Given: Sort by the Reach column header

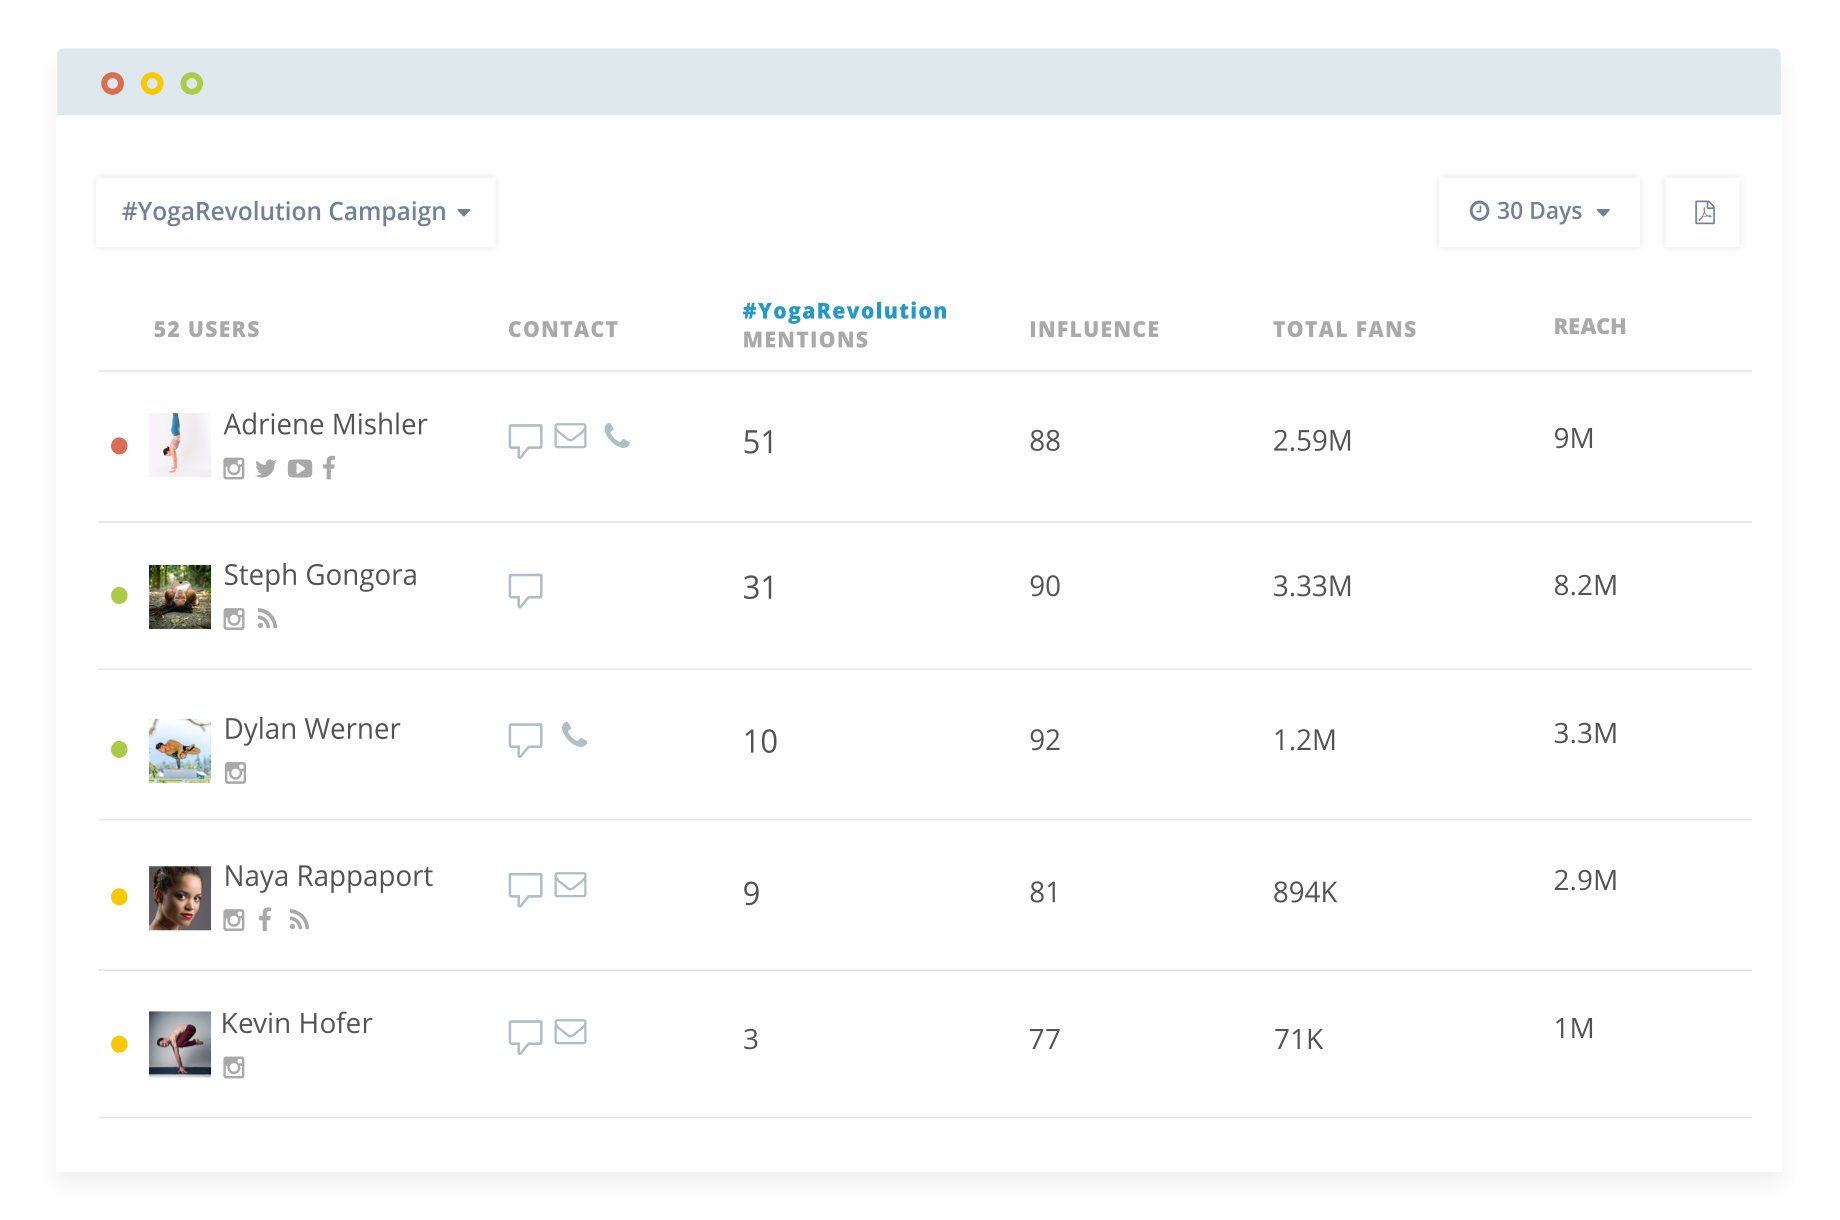Looking at the screenshot, I should 1589,327.
